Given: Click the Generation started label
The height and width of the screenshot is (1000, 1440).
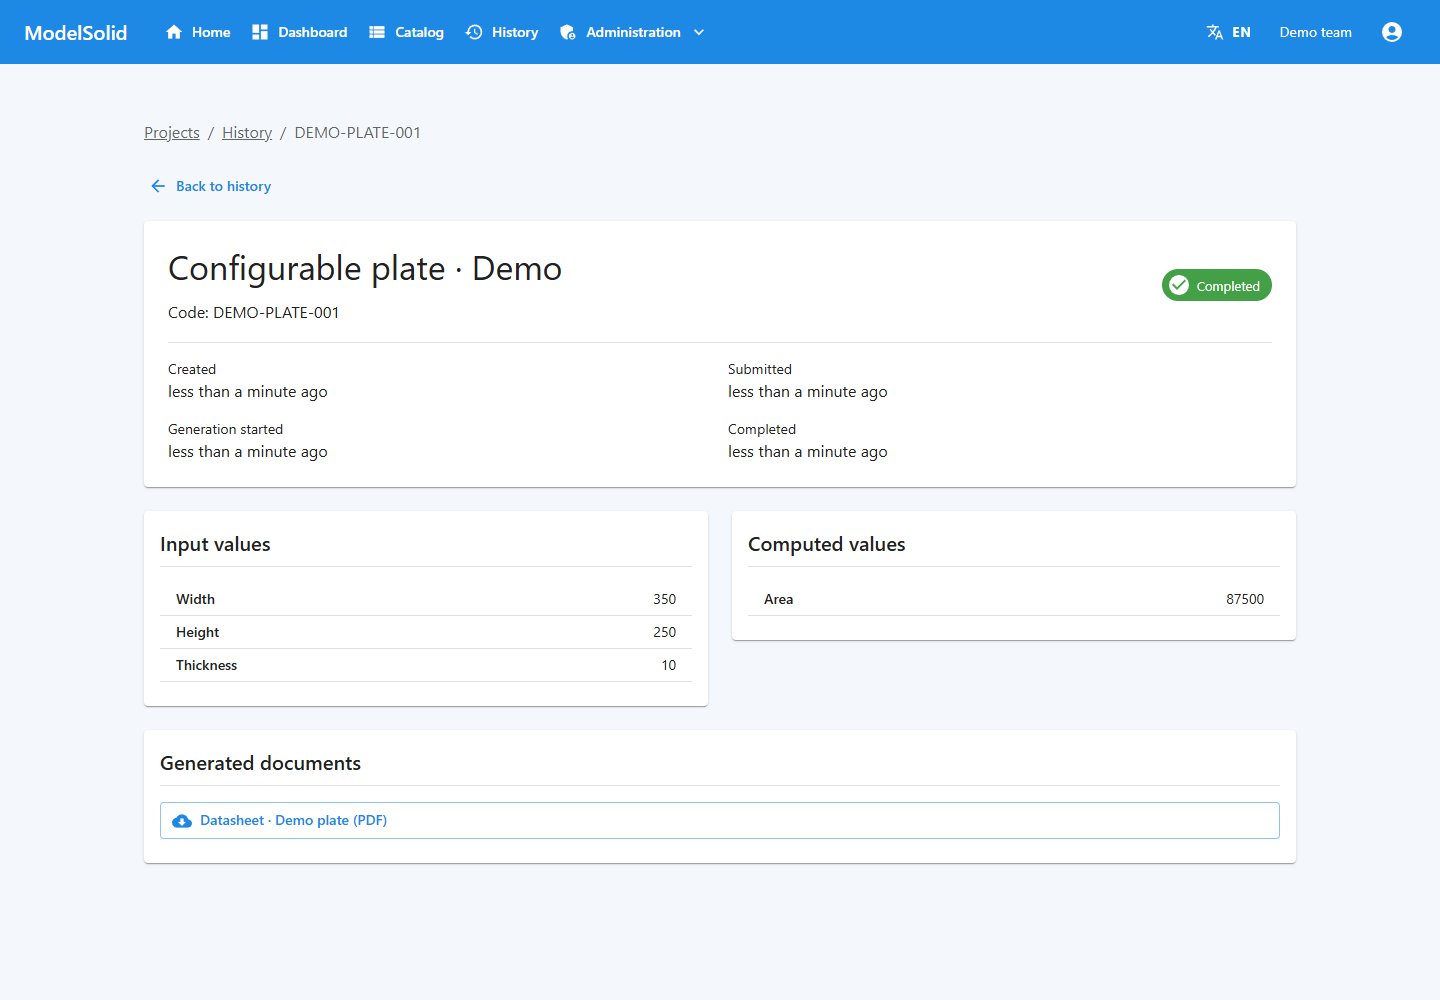Looking at the screenshot, I should coord(226,429).
